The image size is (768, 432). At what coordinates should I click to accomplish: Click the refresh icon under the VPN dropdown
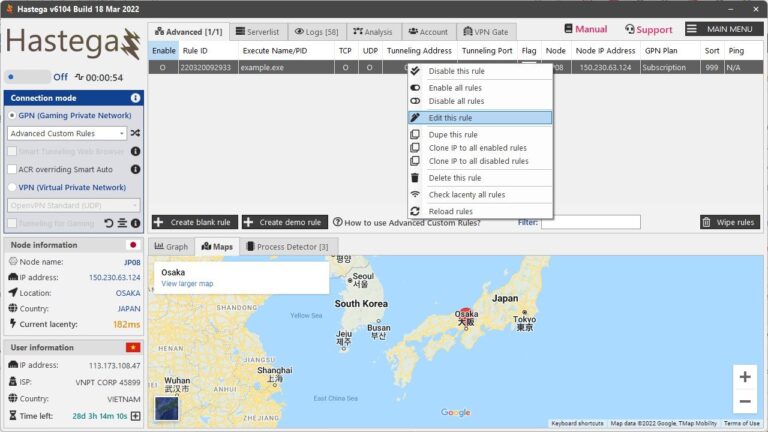pyautogui.click(x=109, y=223)
